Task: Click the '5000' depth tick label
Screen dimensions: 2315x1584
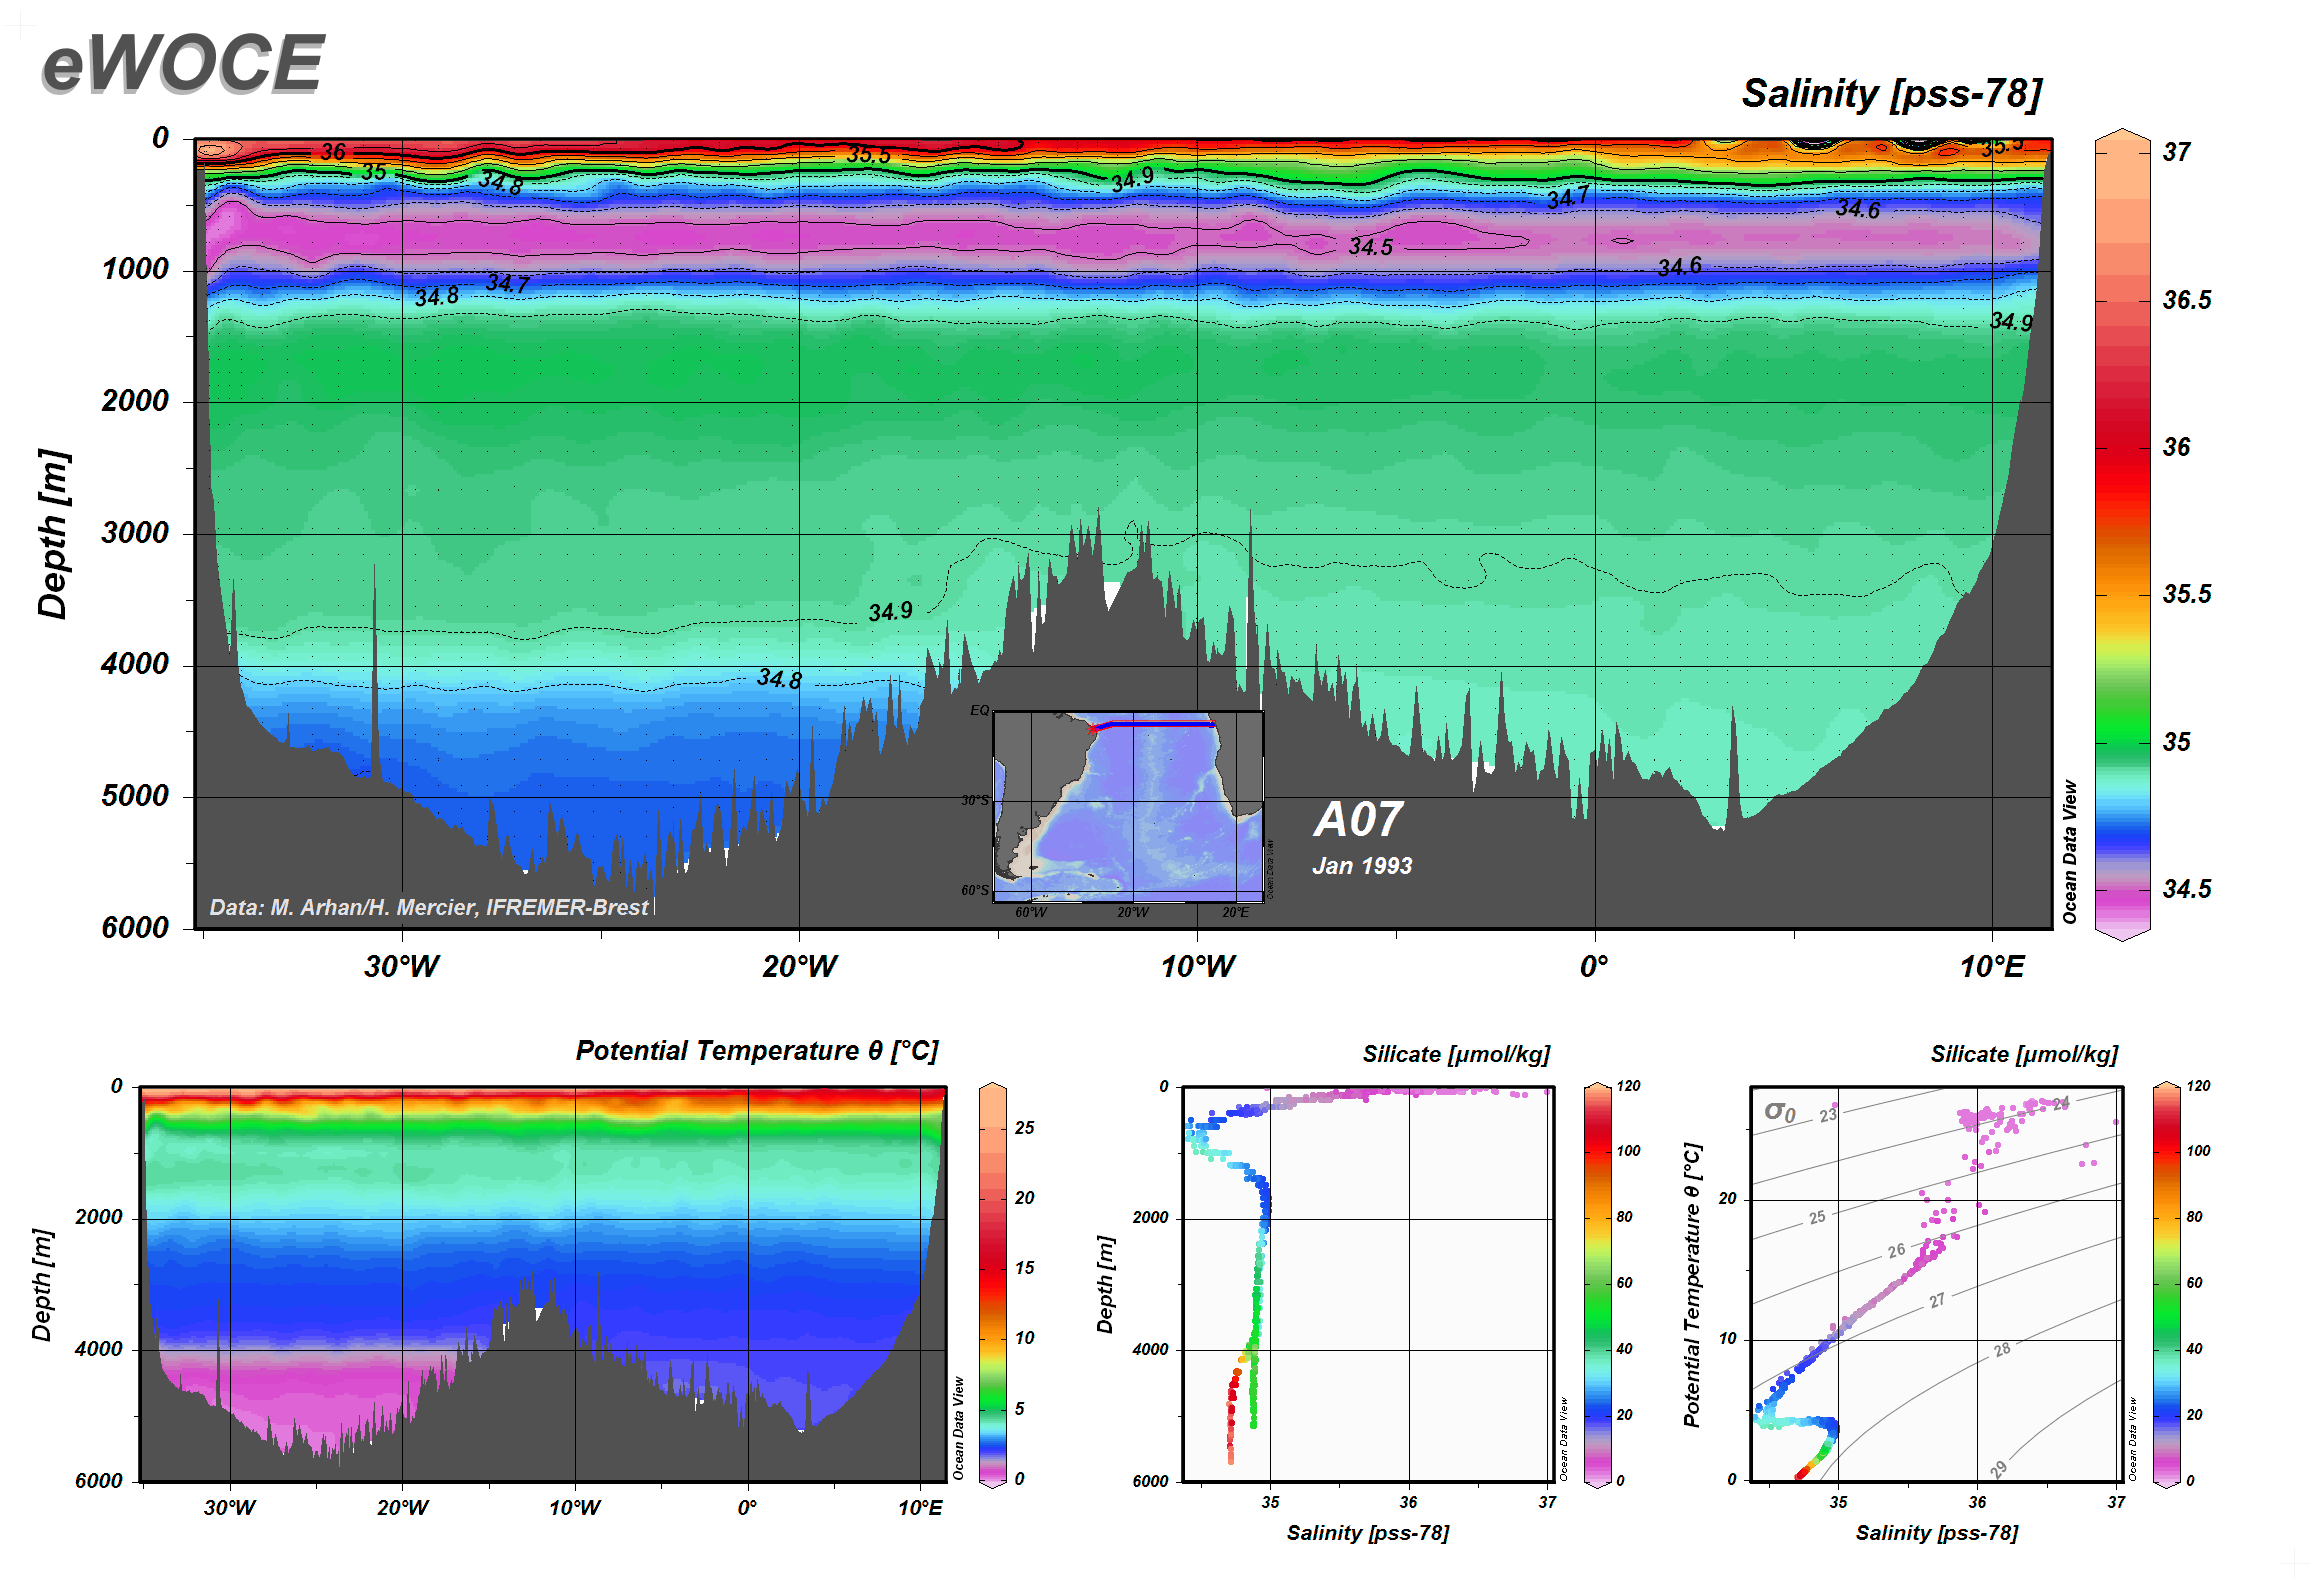Action: pos(135,796)
